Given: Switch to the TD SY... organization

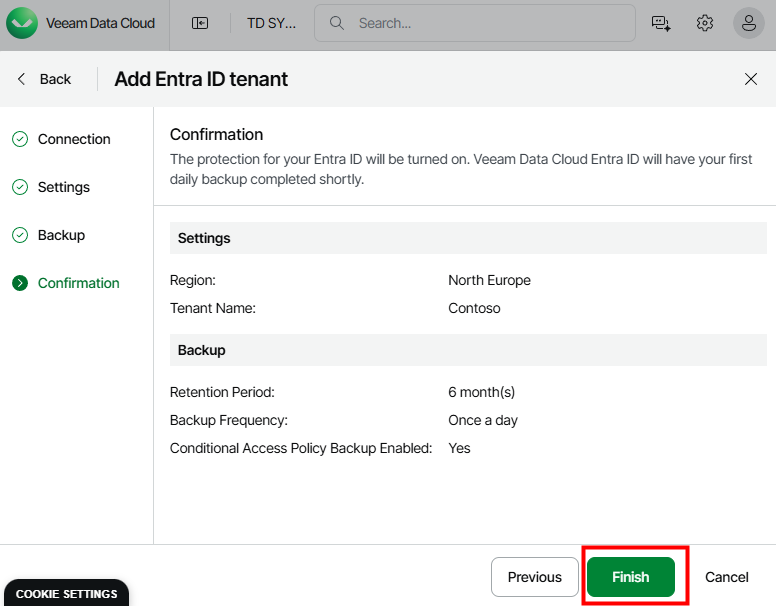Looking at the screenshot, I should (x=271, y=23).
